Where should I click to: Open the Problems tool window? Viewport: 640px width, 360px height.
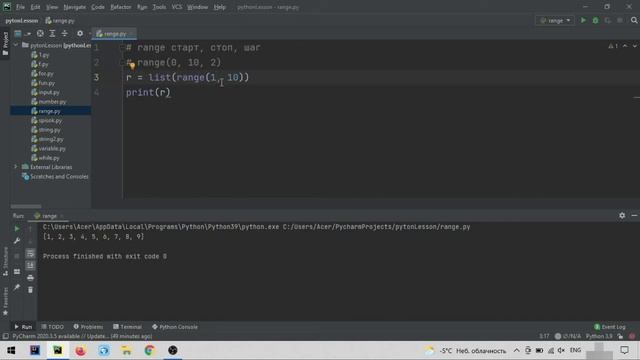(x=88, y=327)
